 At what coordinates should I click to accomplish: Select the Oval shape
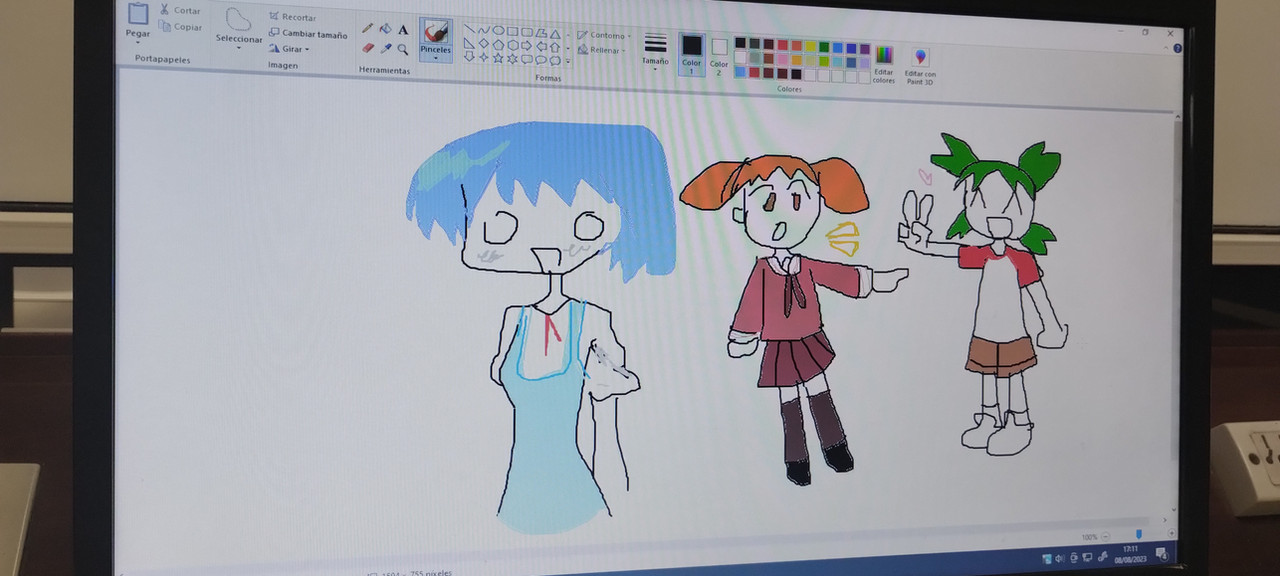click(x=498, y=30)
